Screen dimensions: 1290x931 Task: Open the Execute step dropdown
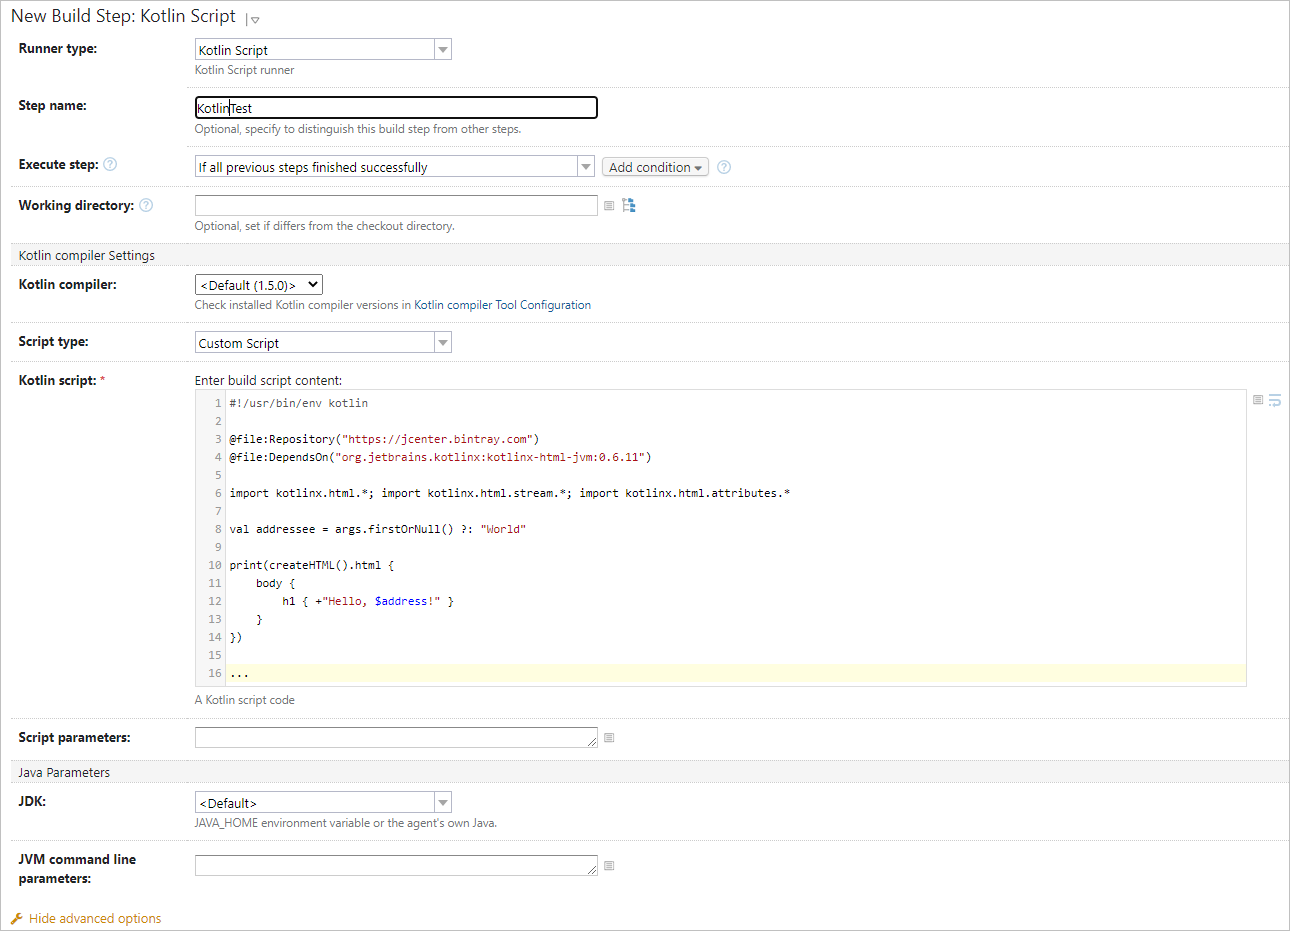585,166
